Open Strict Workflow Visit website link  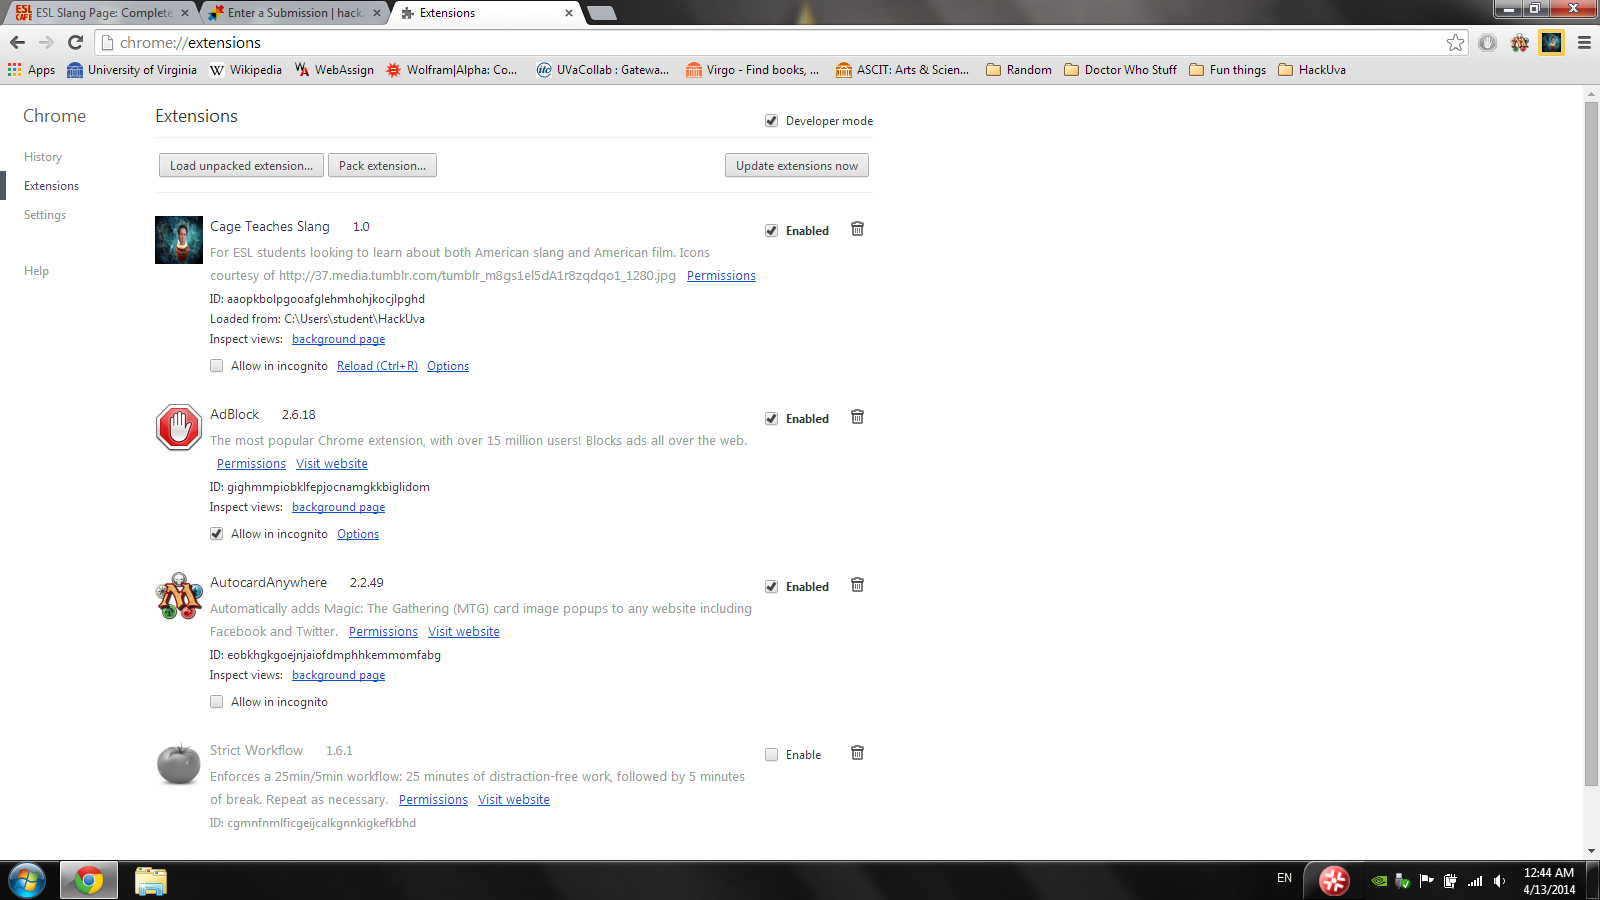pos(514,800)
